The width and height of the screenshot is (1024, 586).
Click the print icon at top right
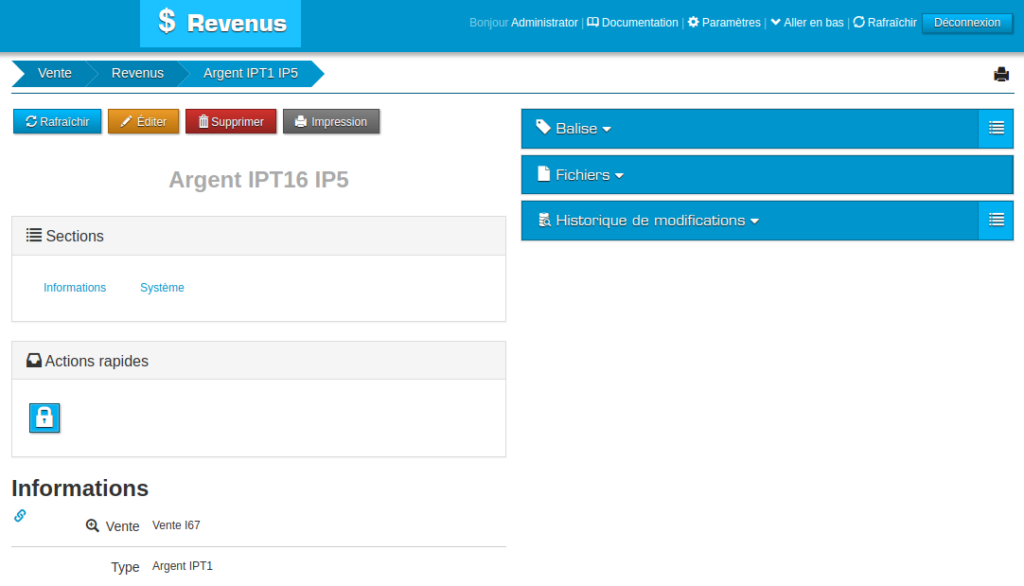[x=1001, y=73]
